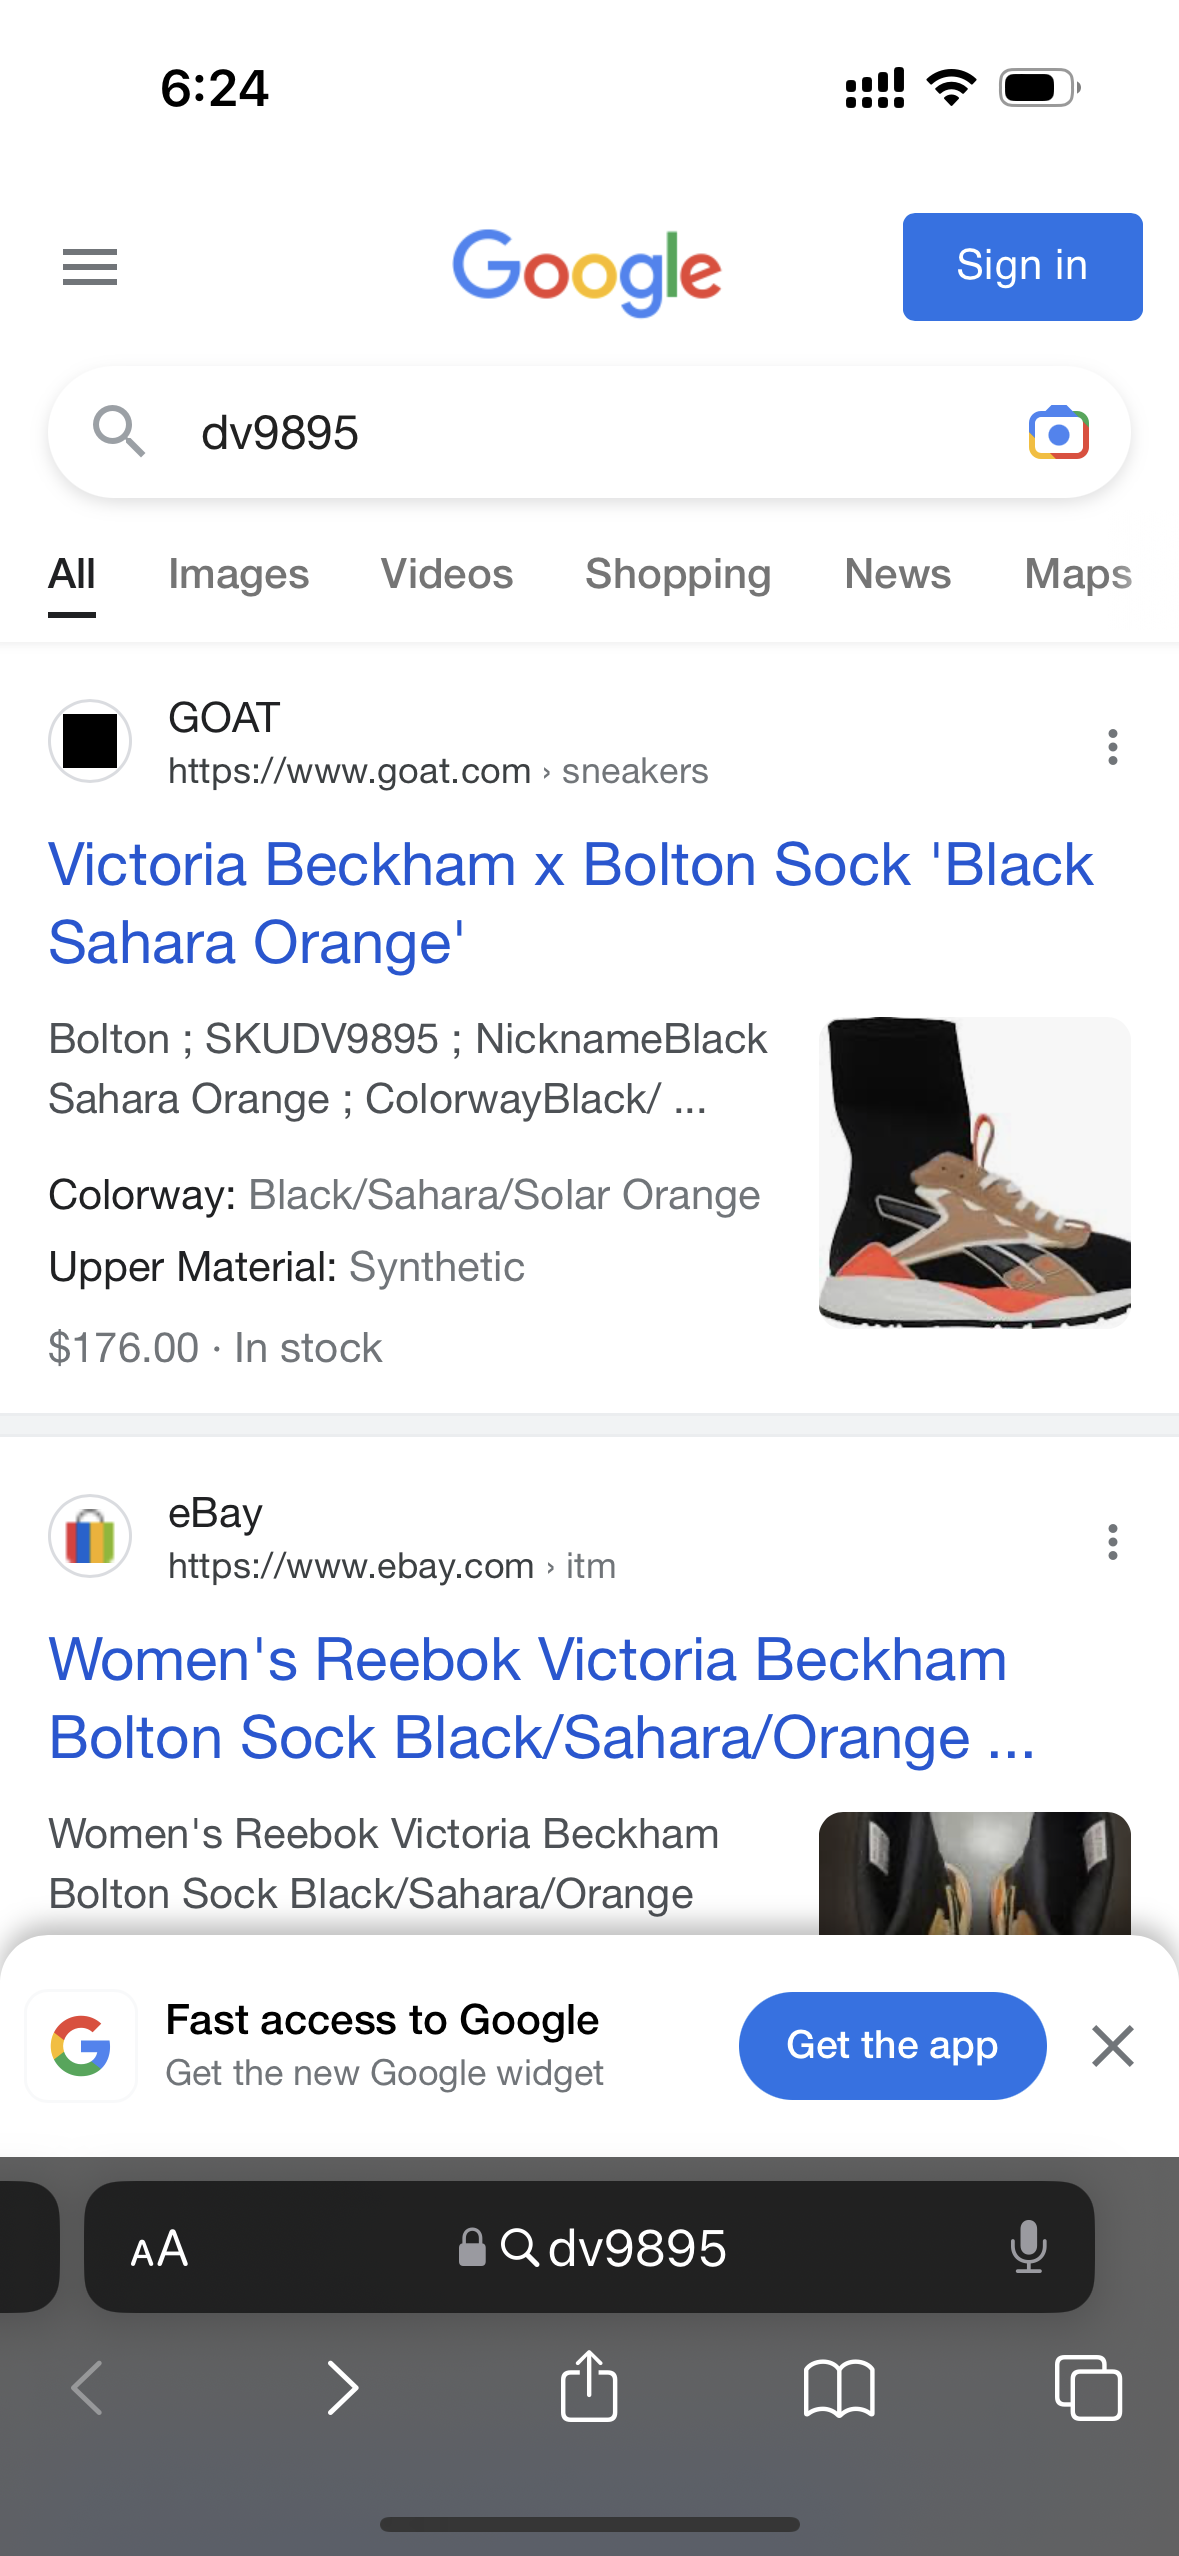This screenshot has width=1179, height=2556.
Task: Dismiss the Fast access to Google banner
Action: point(1112,2046)
